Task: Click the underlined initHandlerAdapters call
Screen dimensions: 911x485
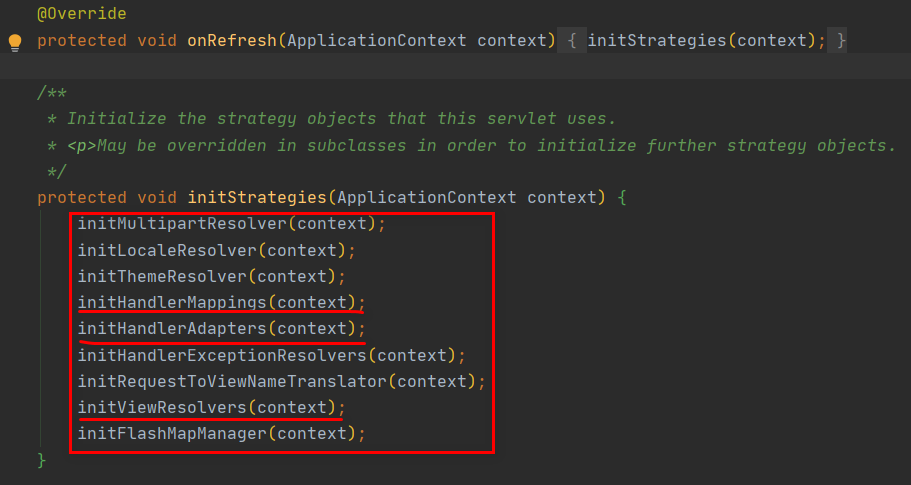Action: (172, 328)
